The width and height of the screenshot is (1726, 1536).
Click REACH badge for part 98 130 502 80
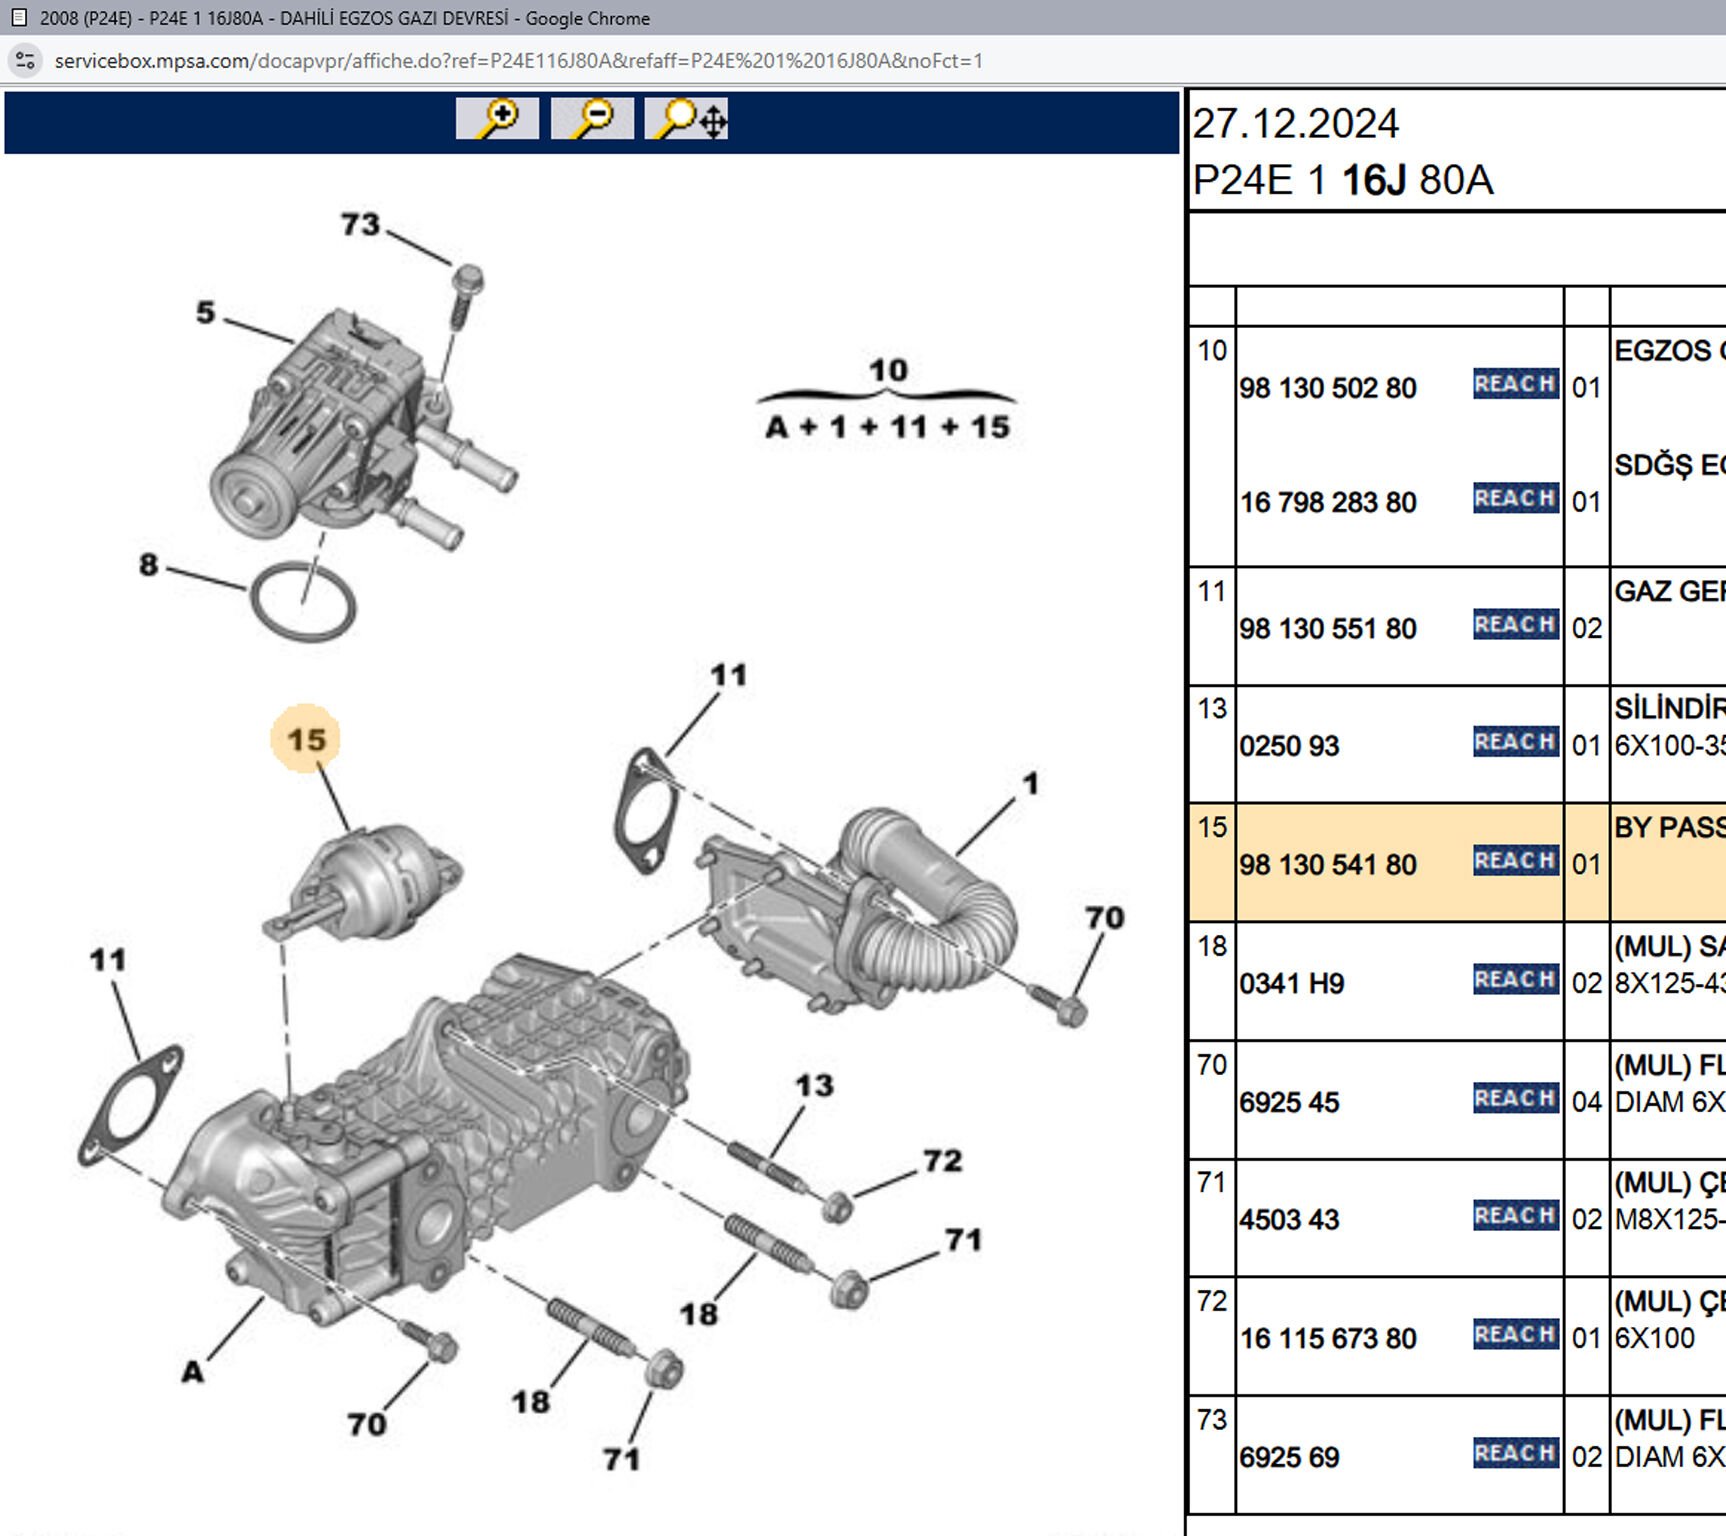coord(1514,384)
